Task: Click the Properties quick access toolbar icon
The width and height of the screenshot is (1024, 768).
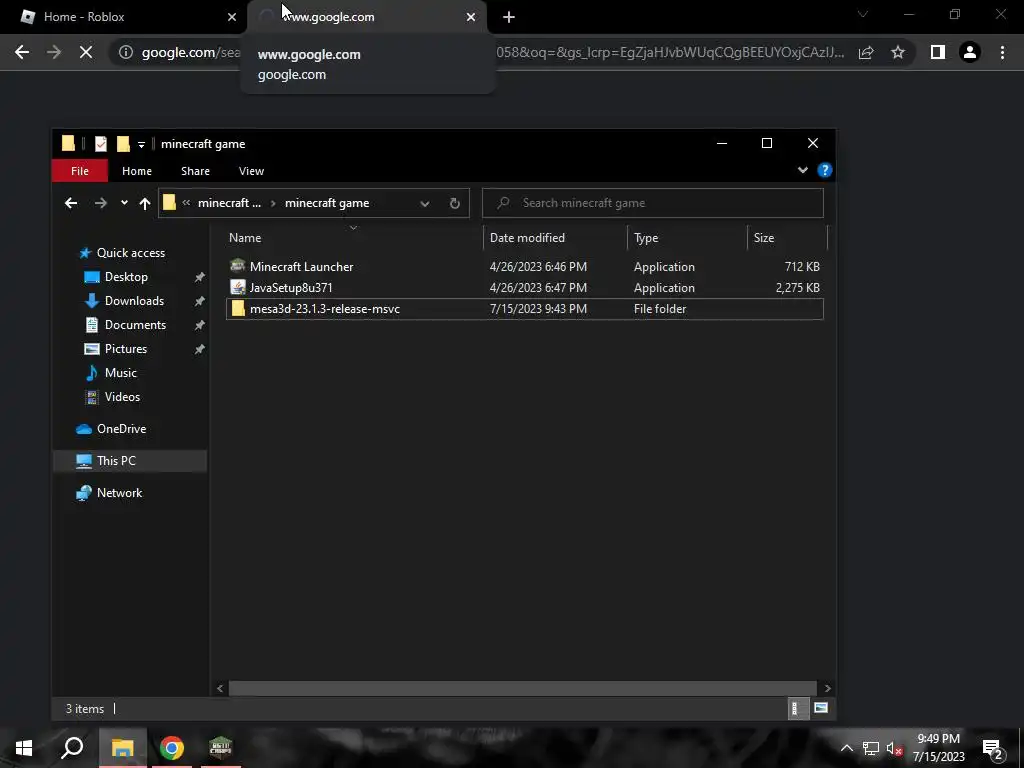Action: tap(101, 144)
